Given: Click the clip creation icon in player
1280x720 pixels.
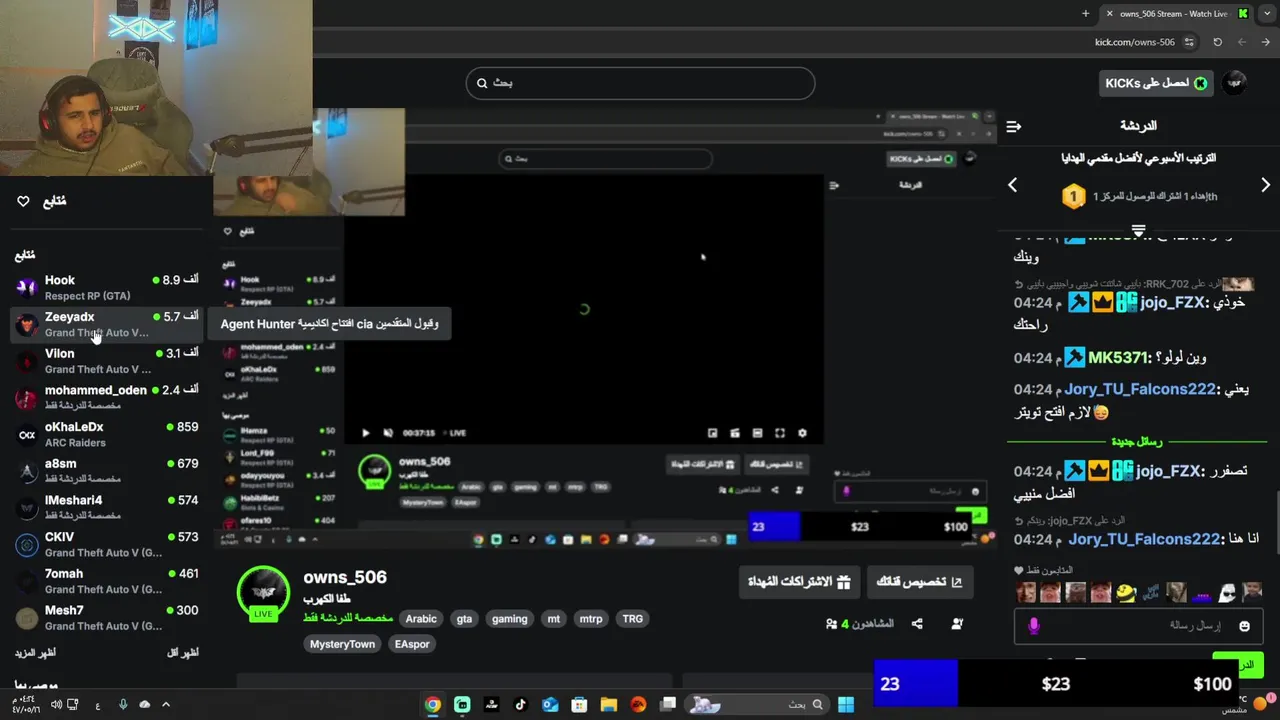Looking at the screenshot, I should (x=735, y=433).
